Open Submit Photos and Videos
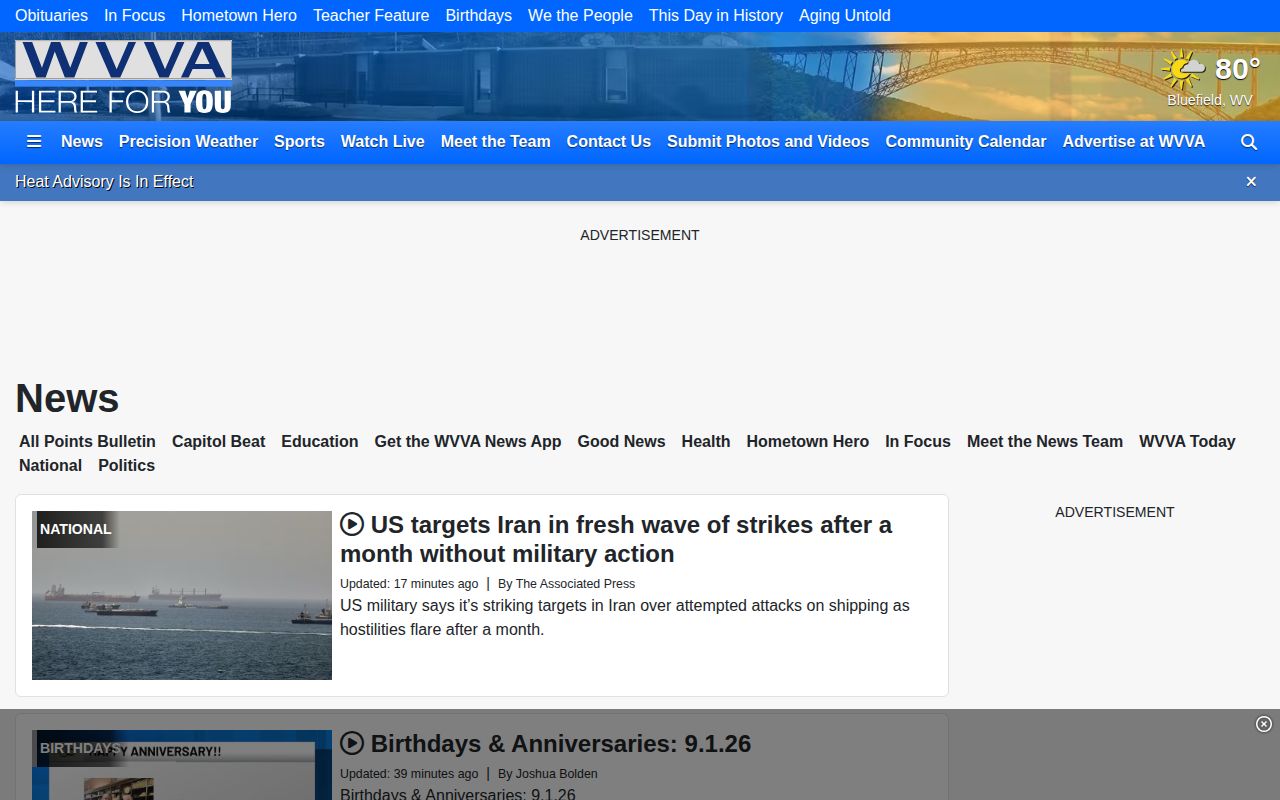 coord(768,142)
